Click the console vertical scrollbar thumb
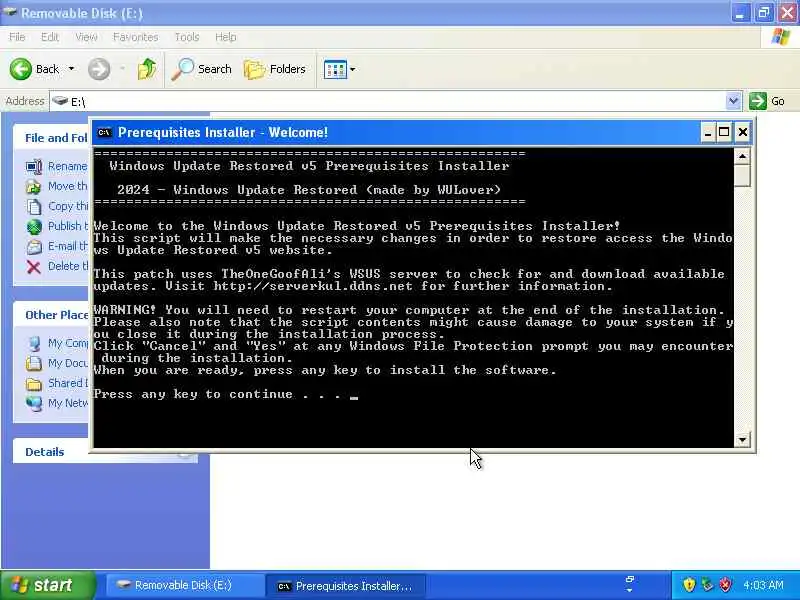800x600 pixels. (x=742, y=176)
